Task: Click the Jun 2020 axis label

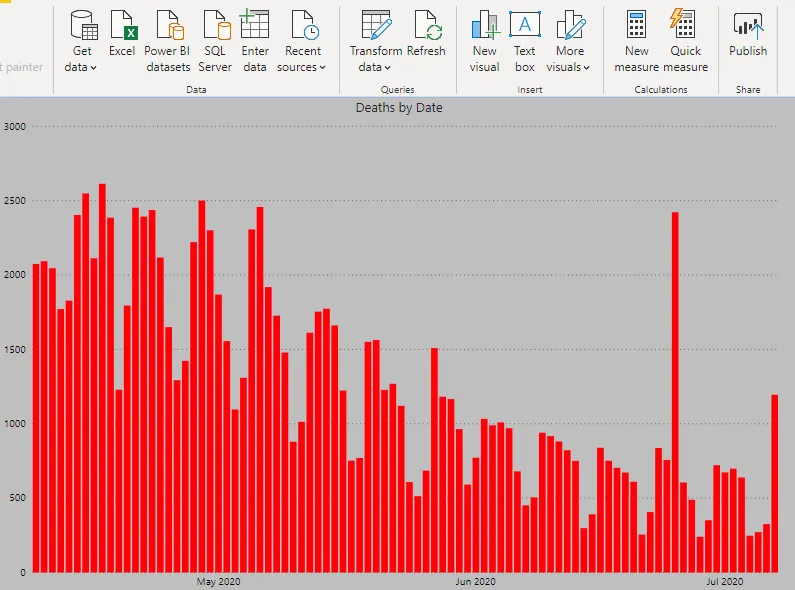Action: click(x=476, y=581)
